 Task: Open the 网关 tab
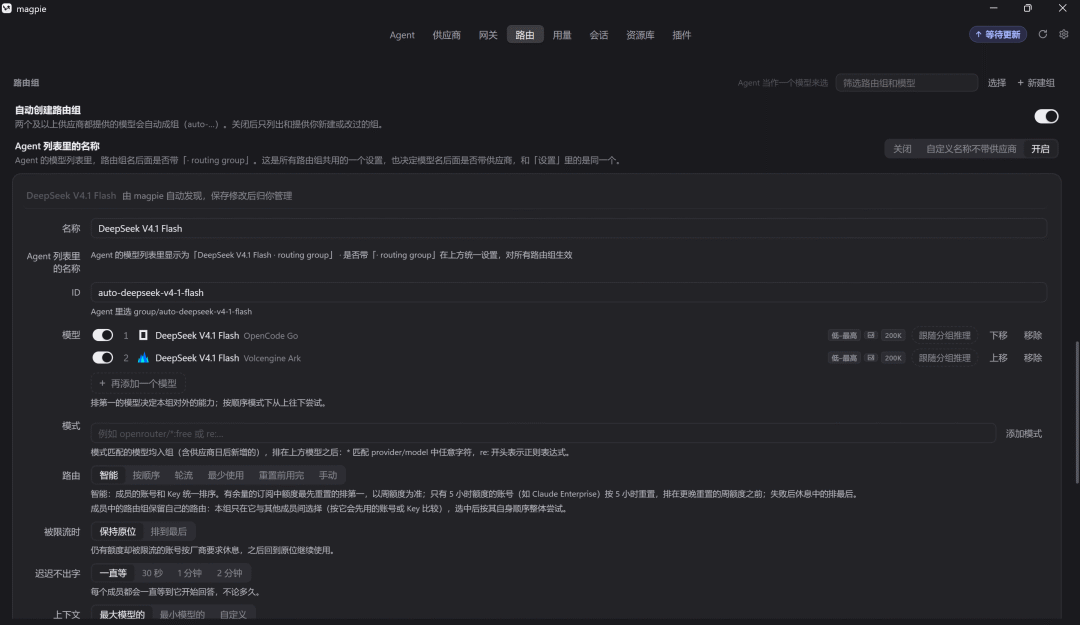click(488, 35)
